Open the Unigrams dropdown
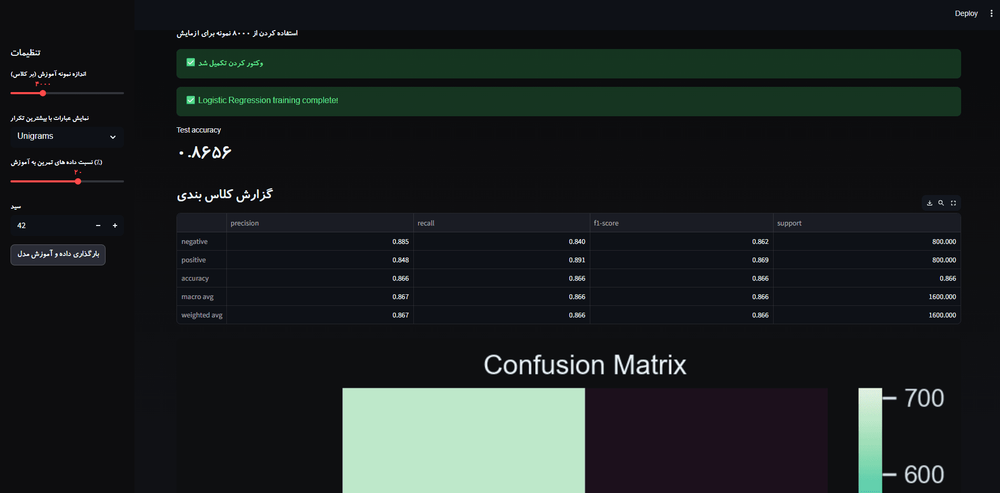 coord(67,136)
